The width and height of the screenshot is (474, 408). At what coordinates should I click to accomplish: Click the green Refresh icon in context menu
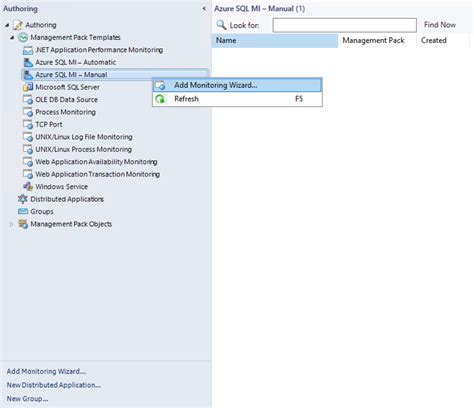pos(161,99)
